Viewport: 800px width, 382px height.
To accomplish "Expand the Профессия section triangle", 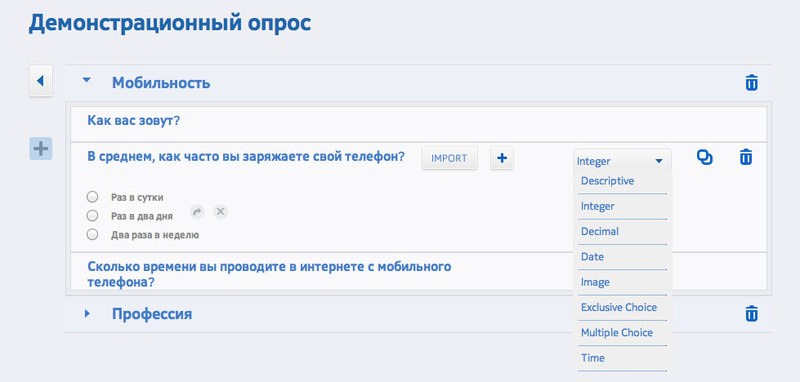I will (87, 314).
